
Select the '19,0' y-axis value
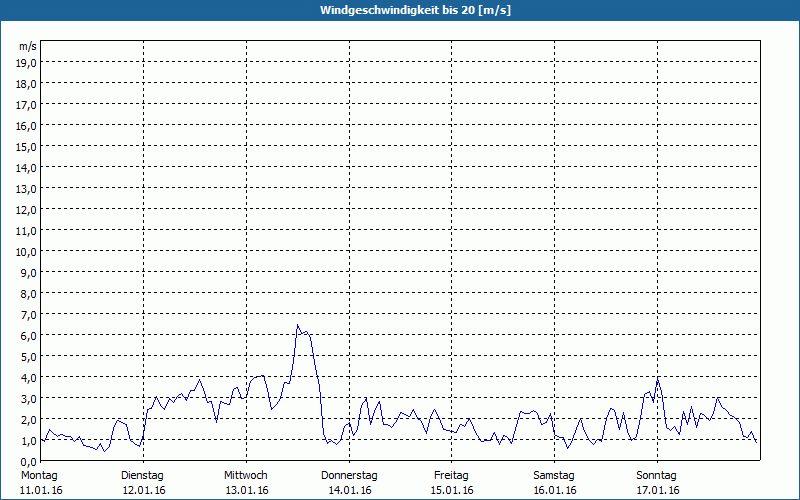click(27, 63)
